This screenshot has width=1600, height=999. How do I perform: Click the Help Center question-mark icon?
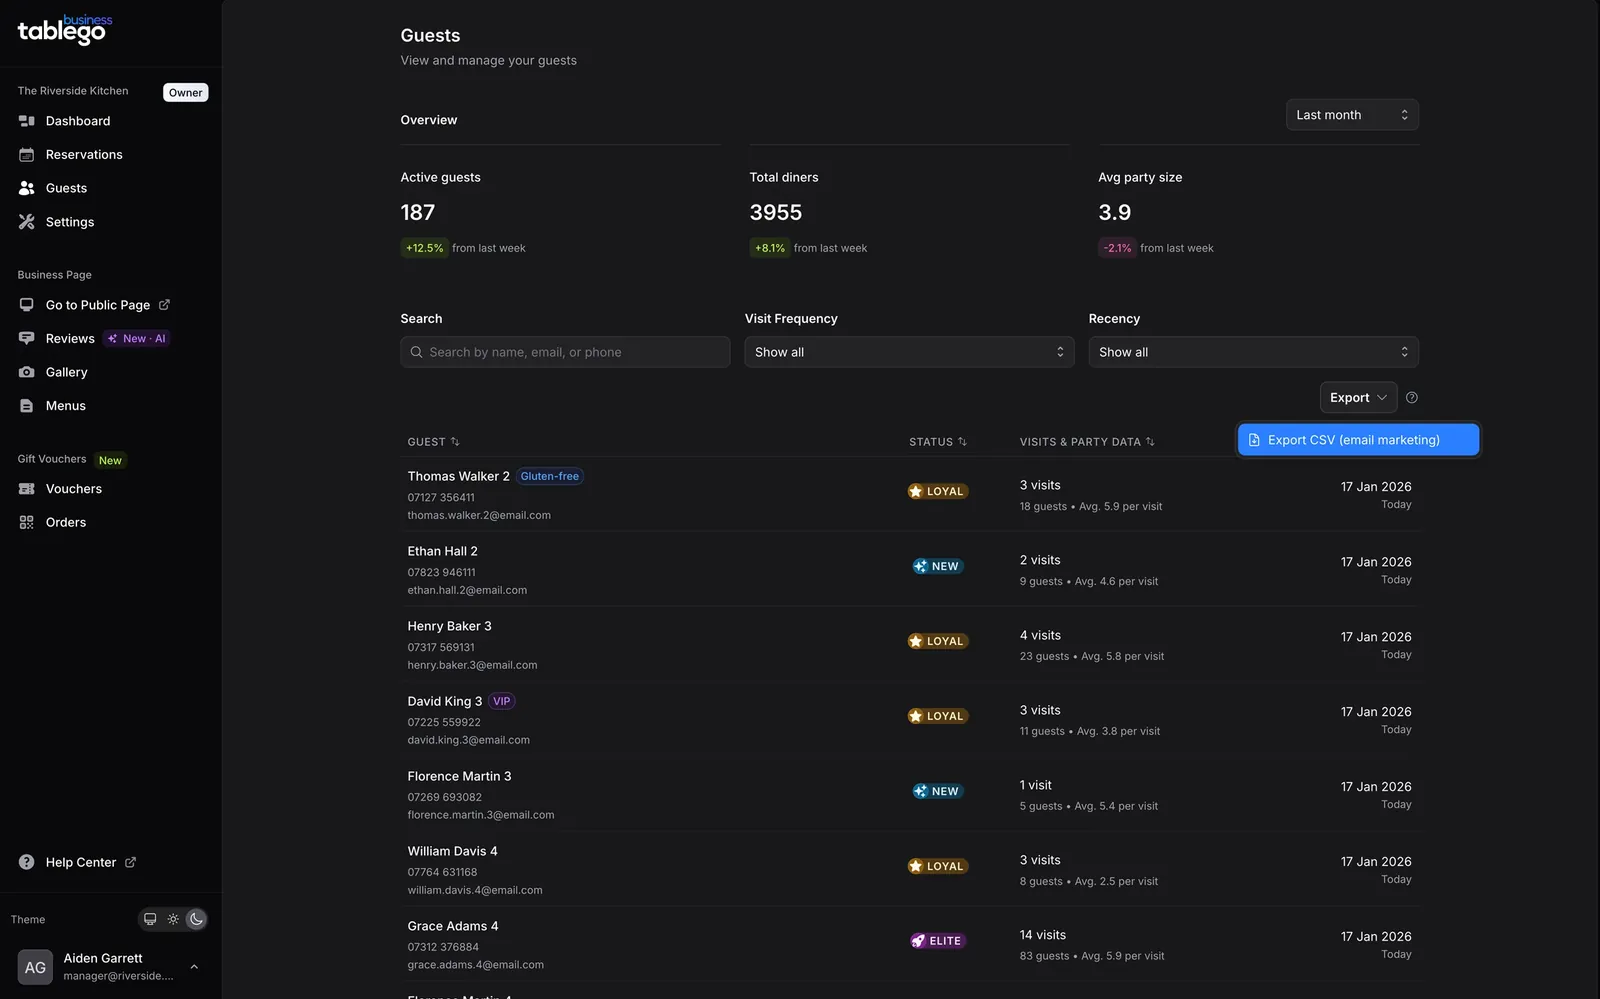tap(27, 862)
